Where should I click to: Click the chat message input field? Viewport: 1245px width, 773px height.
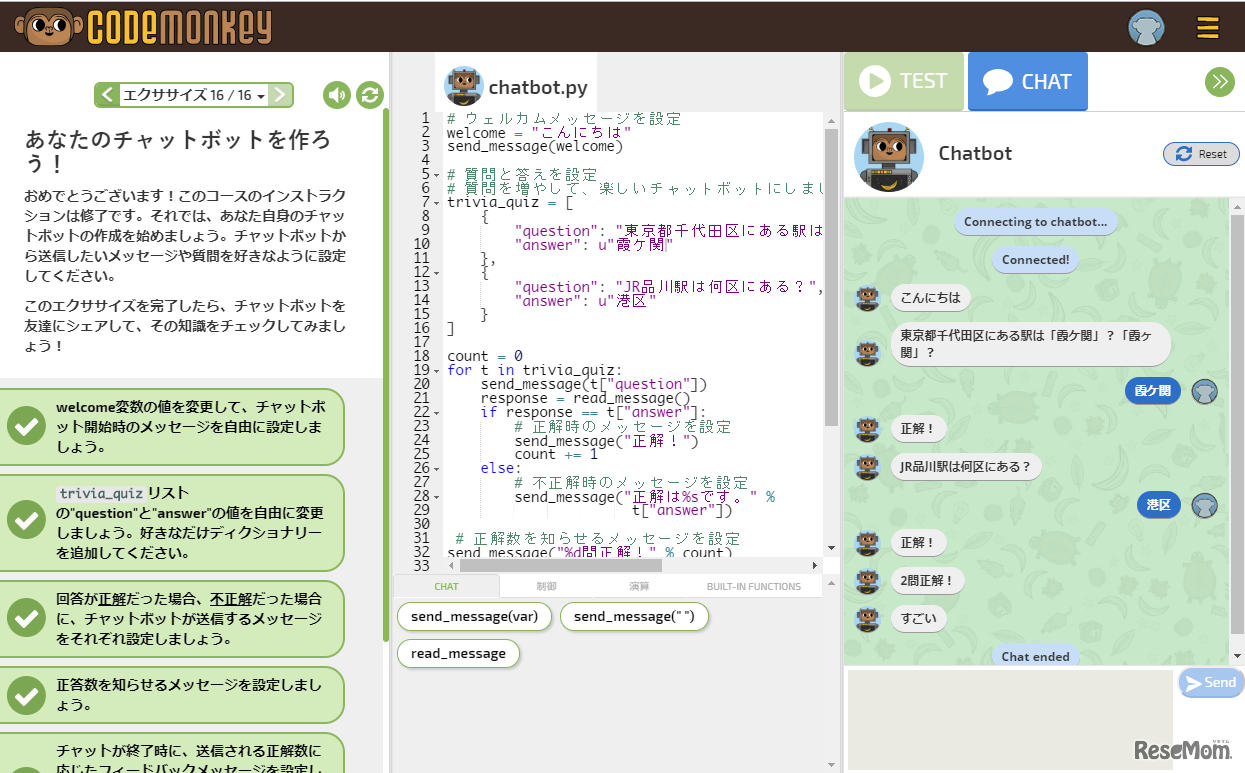click(x=1008, y=718)
